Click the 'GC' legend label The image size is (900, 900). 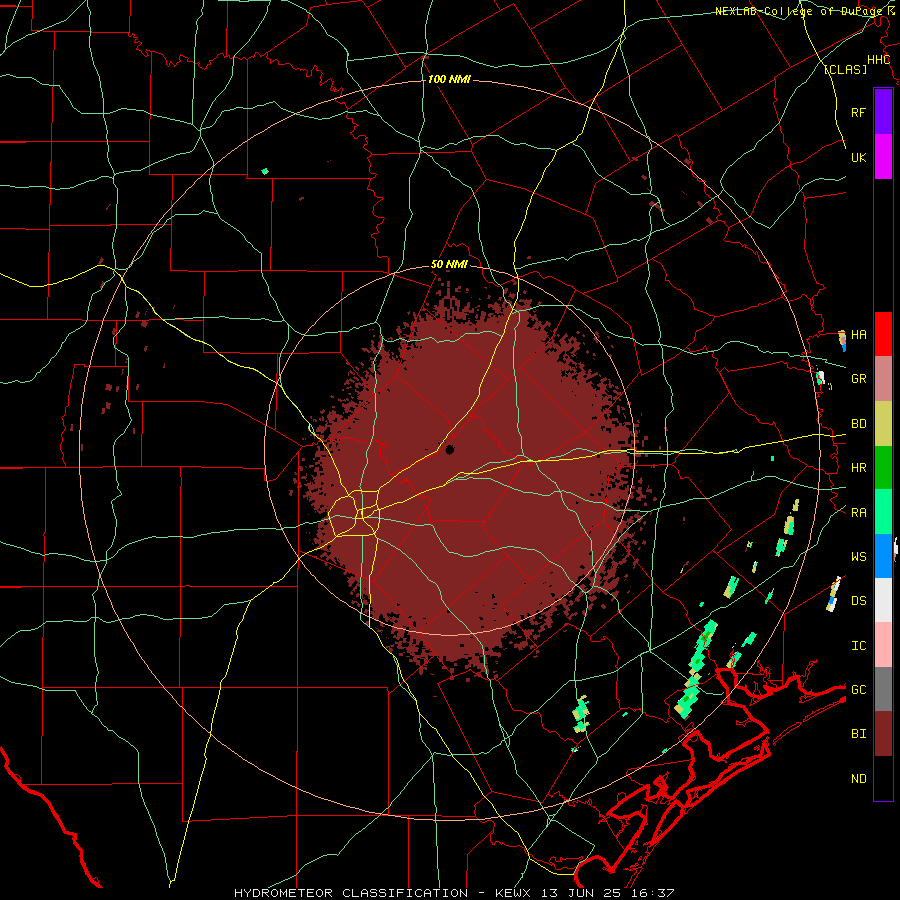point(858,690)
